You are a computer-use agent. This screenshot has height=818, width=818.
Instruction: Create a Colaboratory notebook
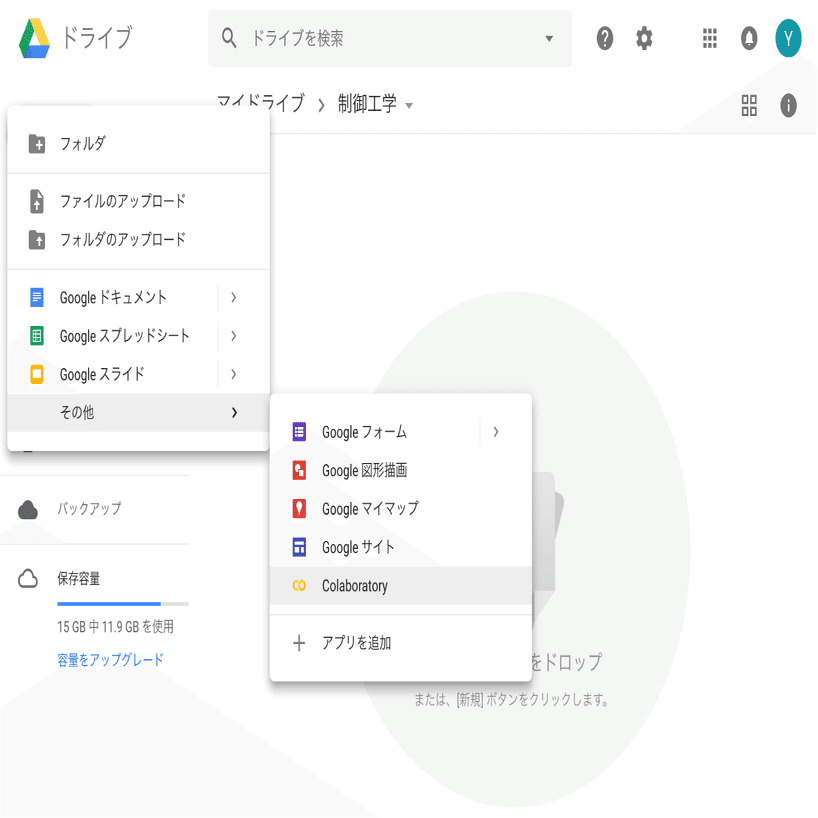tap(401, 586)
